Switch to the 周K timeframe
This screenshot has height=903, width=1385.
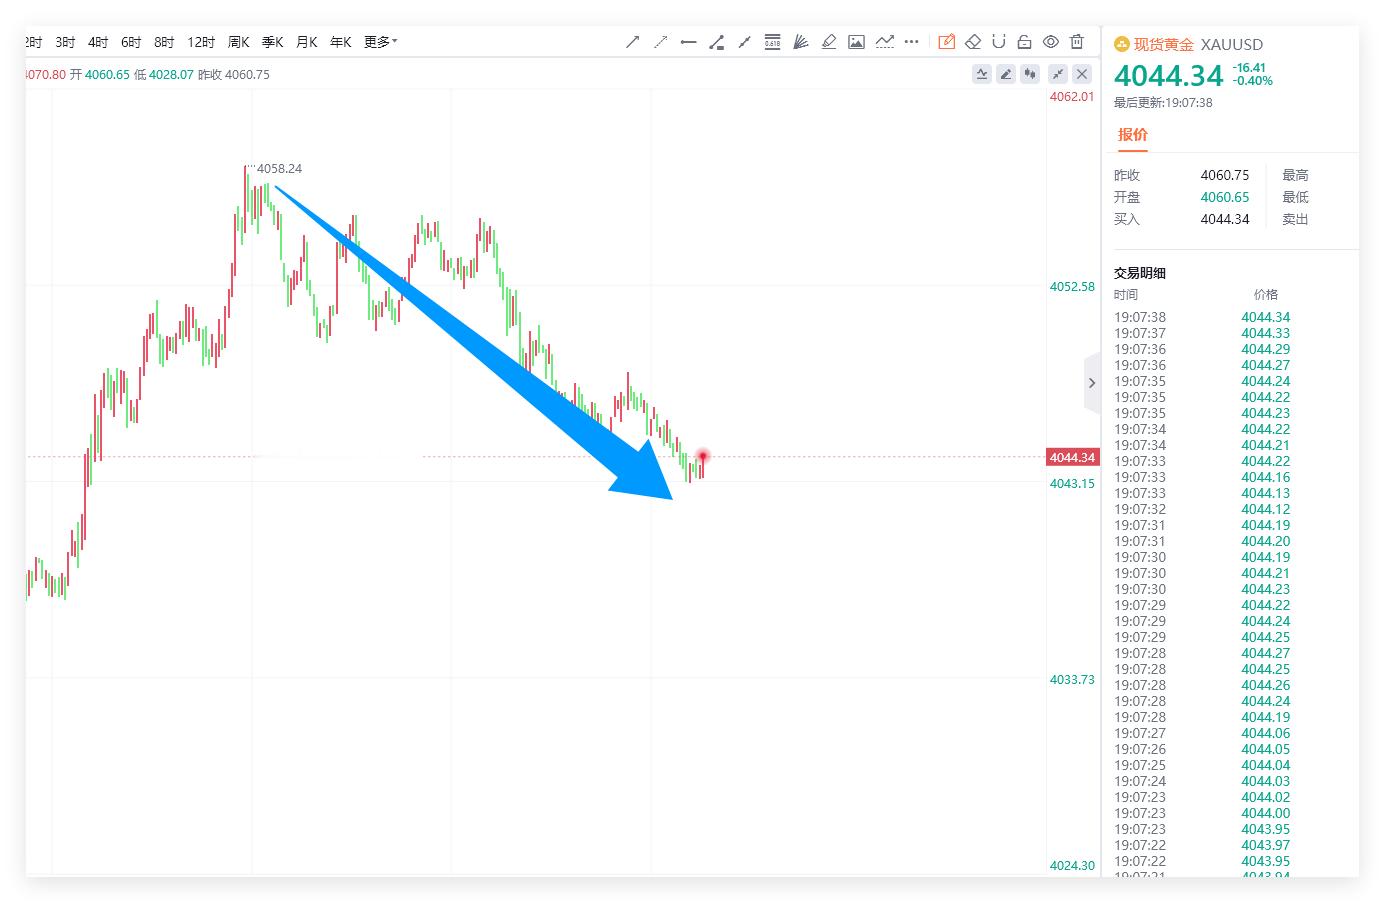pyautogui.click(x=238, y=42)
